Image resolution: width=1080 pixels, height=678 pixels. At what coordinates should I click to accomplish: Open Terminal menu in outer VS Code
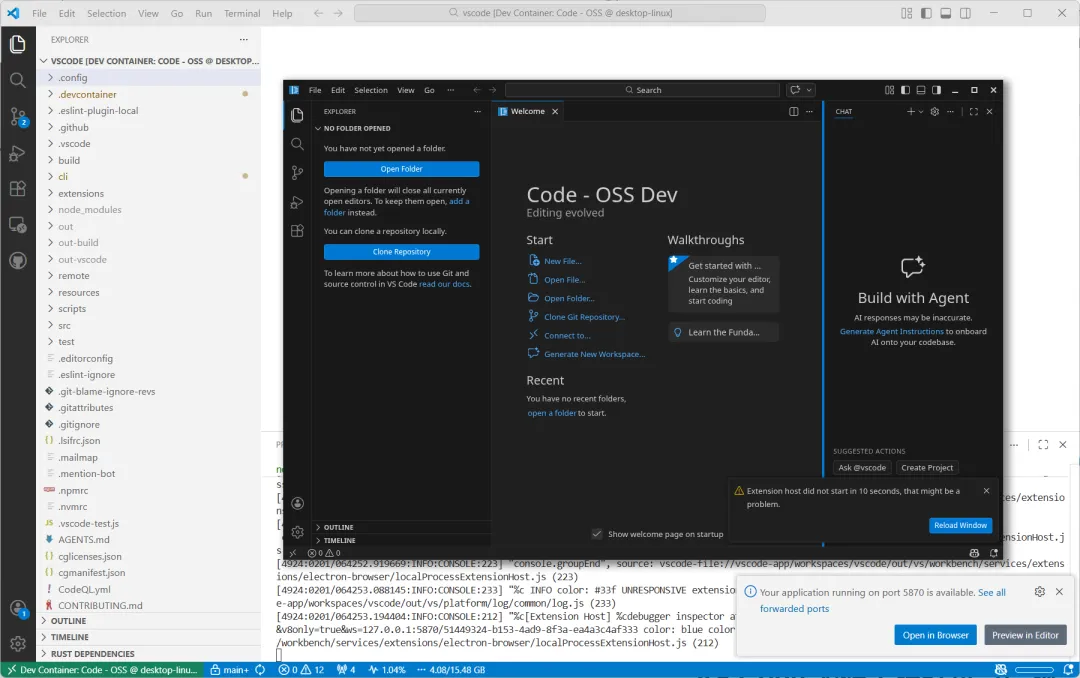click(x=242, y=13)
